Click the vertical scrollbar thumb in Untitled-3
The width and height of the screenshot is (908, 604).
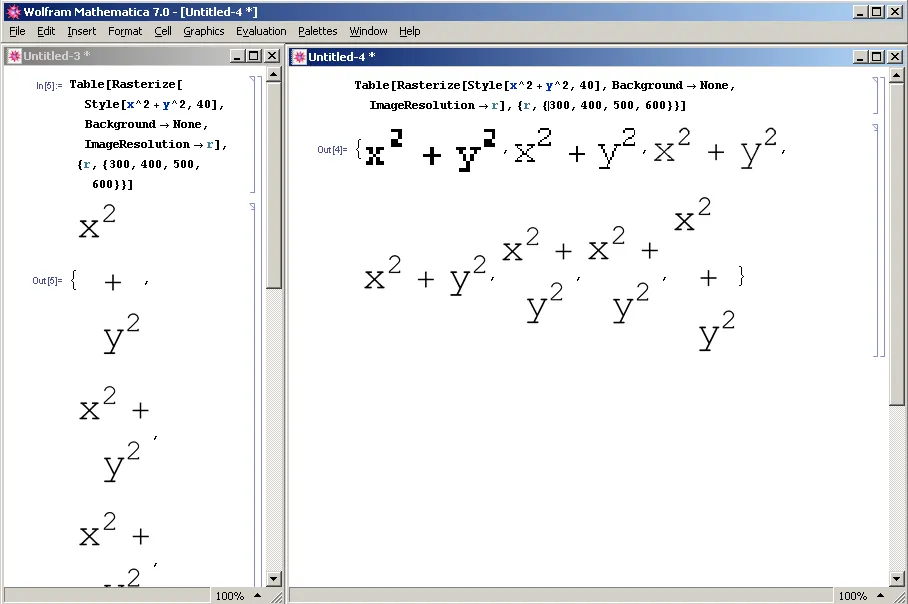coord(274,185)
